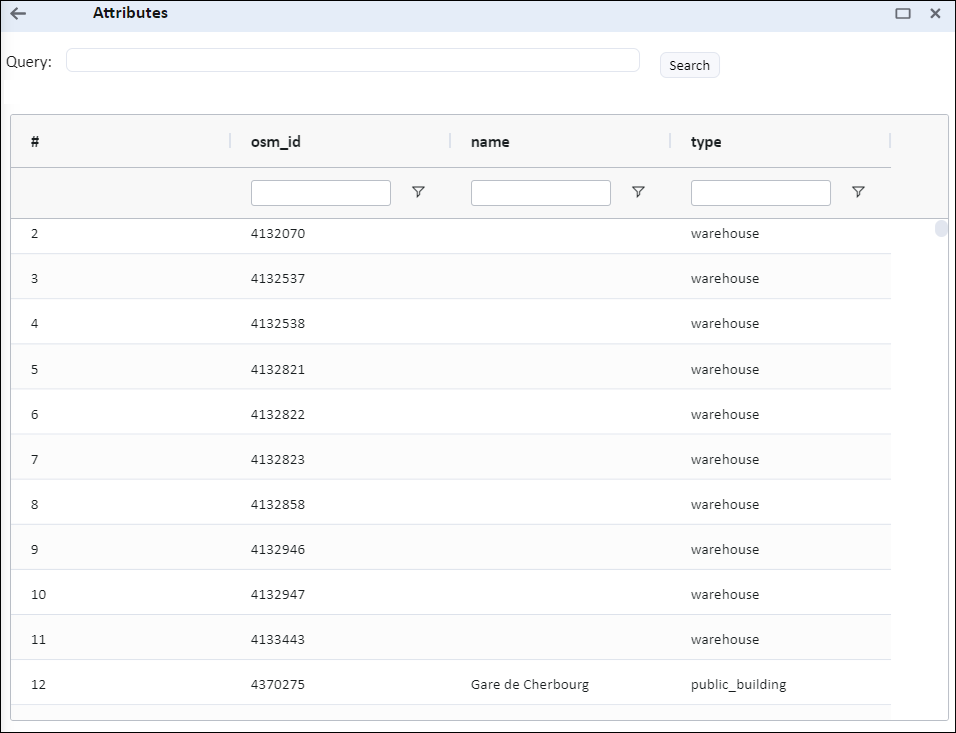The height and width of the screenshot is (733, 956).
Task: Open the type column filter icon
Action: tap(858, 192)
